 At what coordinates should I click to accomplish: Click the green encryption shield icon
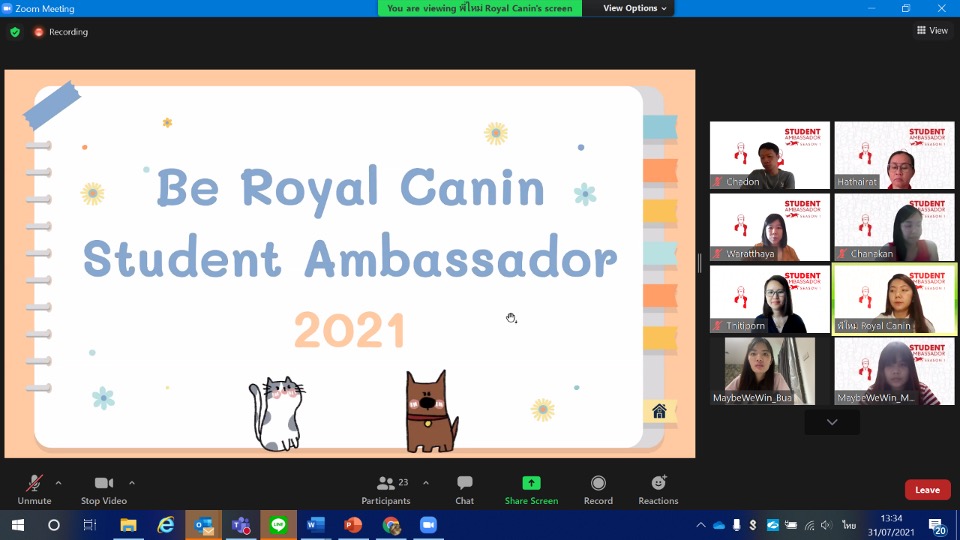(x=15, y=32)
